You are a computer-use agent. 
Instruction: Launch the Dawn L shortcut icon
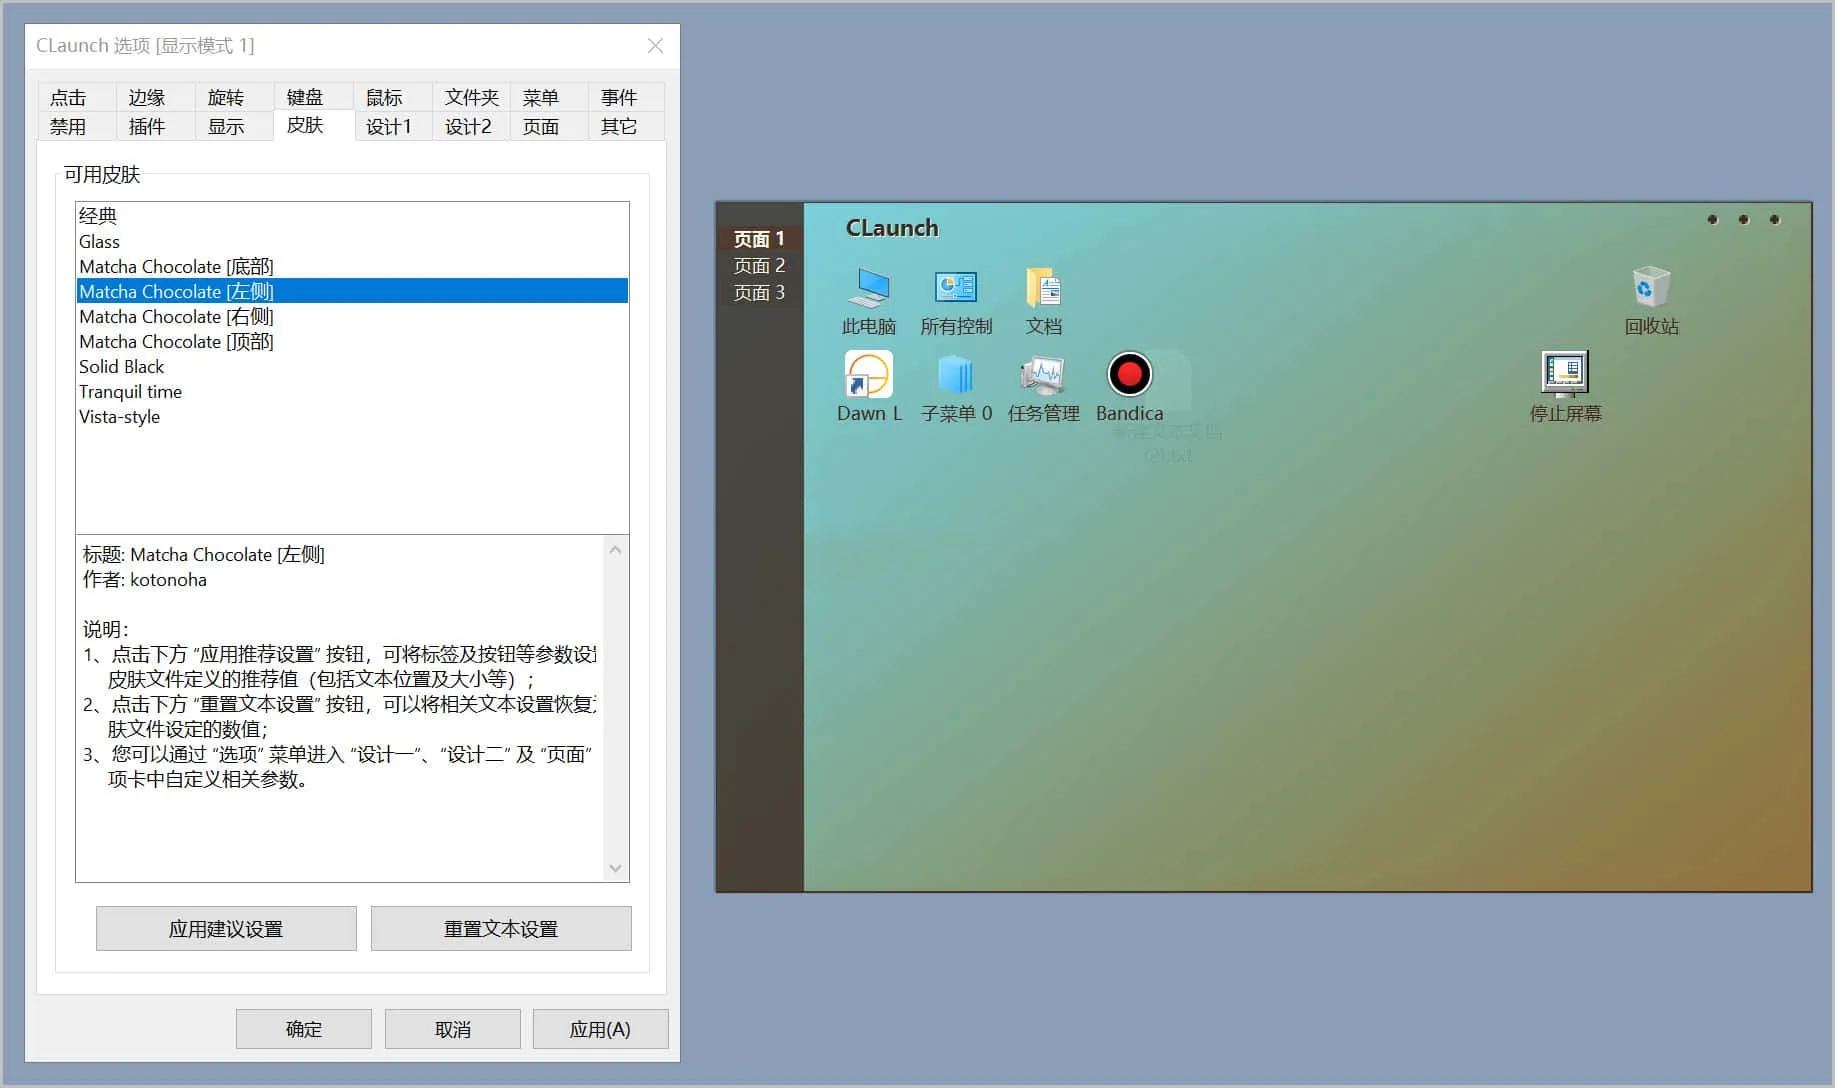coord(868,375)
